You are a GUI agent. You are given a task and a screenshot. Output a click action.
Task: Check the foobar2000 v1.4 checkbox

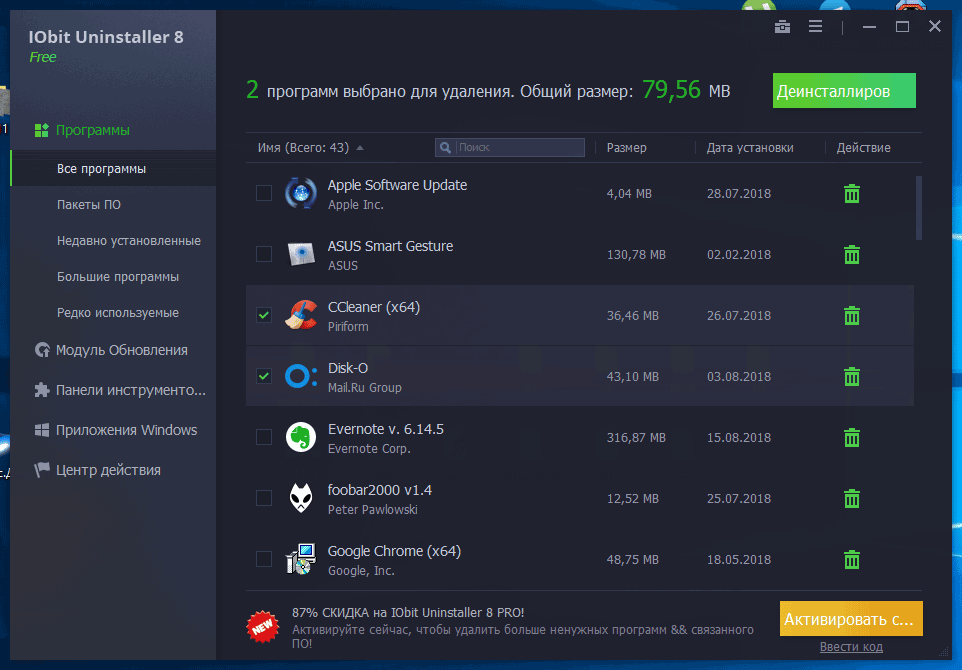coord(264,498)
